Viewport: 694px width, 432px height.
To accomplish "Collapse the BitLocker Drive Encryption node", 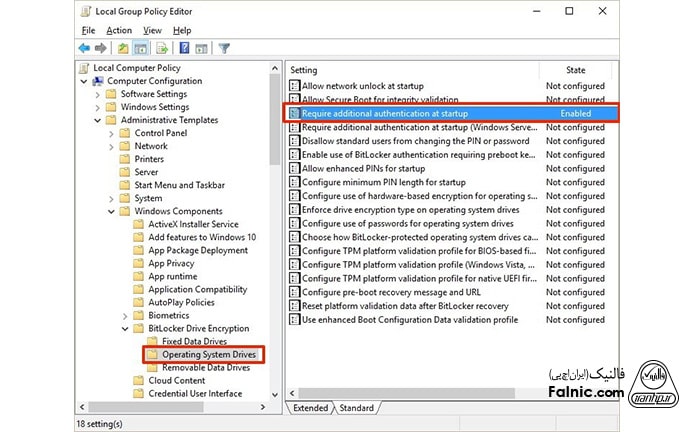I will [125, 328].
